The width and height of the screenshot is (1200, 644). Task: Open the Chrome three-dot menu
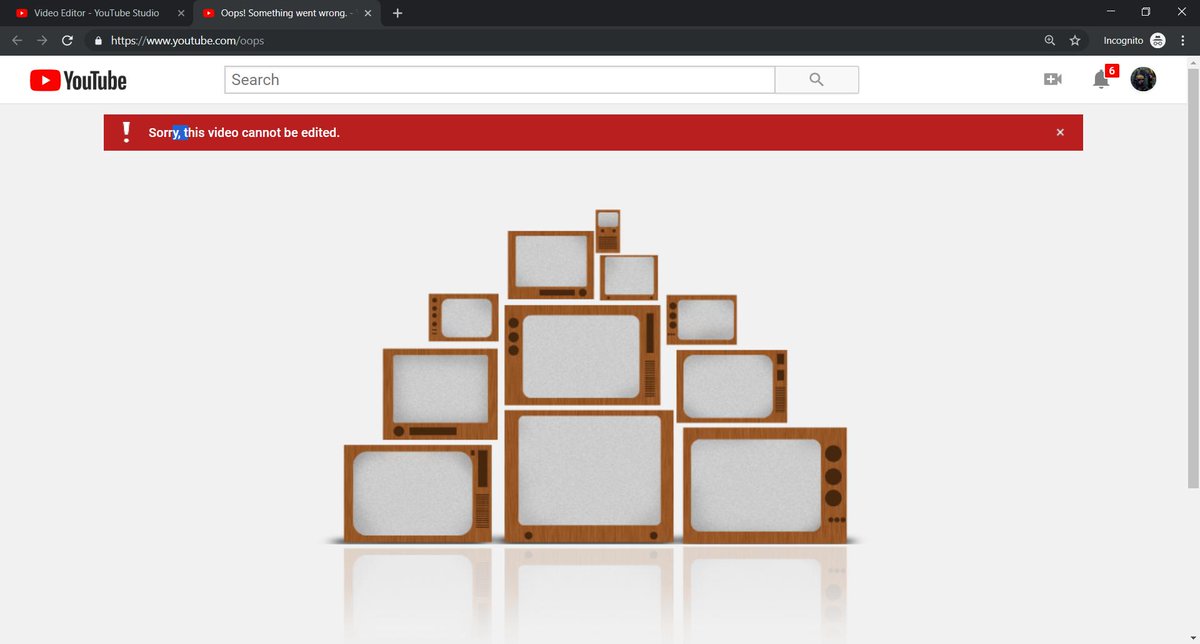click(1183, 40)
